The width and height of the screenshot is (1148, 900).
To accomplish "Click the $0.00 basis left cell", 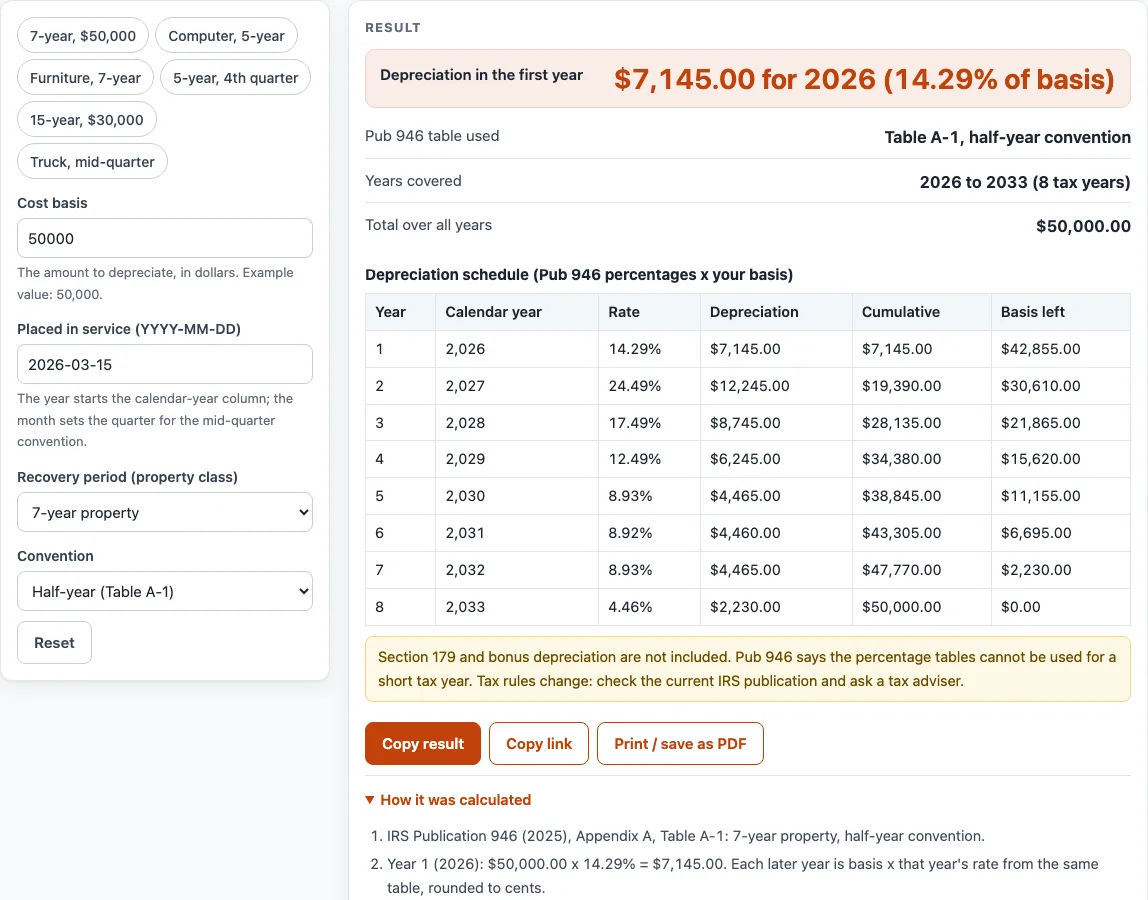I will click(1061, 607).
